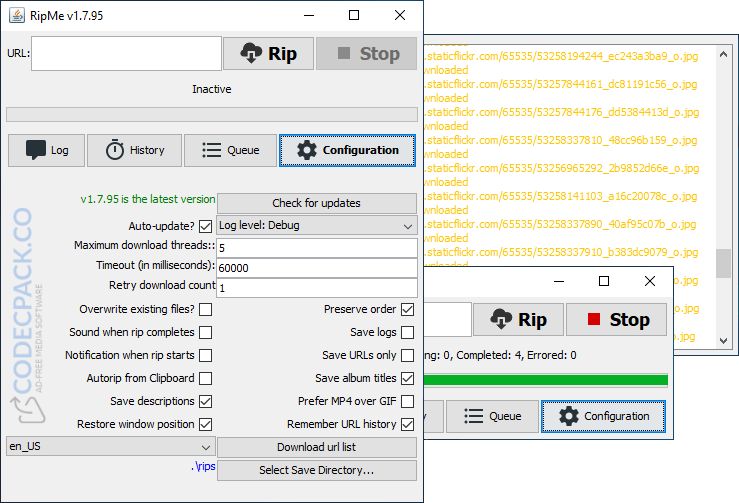Click log entry 53258337890_40af95c07b_o.jpg
Viewport: 739px width, 503px height.
(560, 224)
